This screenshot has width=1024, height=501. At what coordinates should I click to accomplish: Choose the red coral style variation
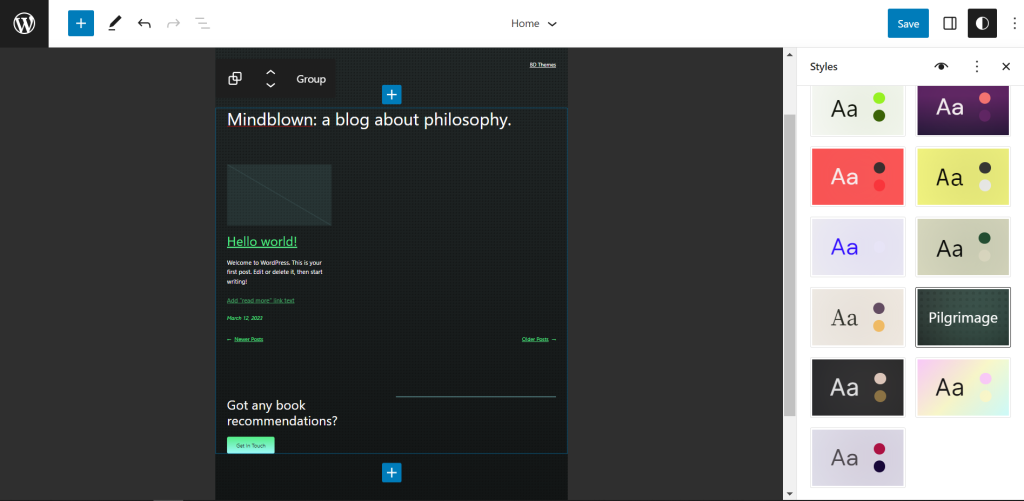click(x=857, y=176)
